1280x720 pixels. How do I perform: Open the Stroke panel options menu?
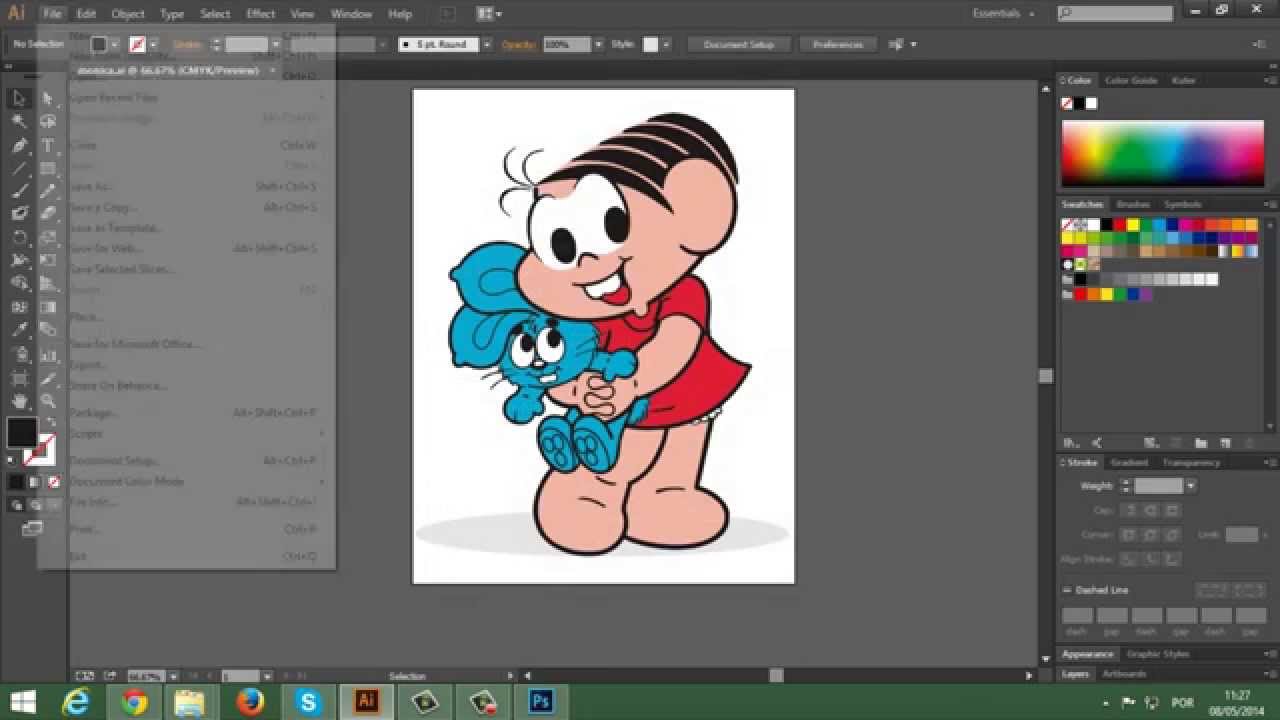click(x=1270, y=463)
